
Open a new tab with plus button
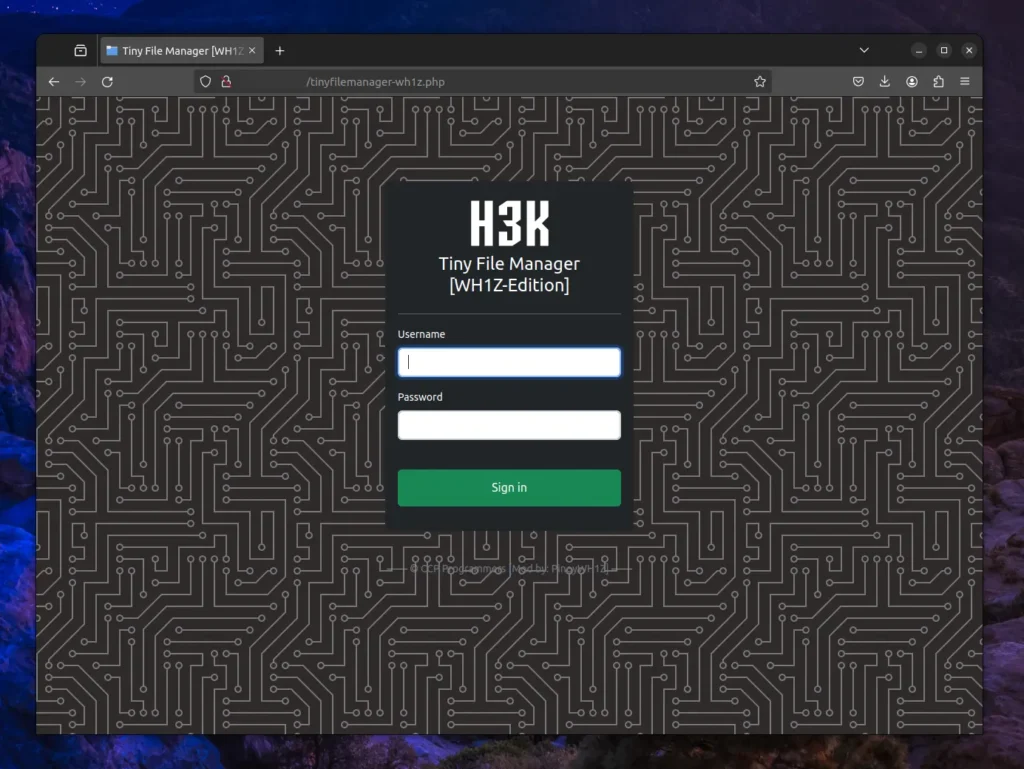point(280,51)
